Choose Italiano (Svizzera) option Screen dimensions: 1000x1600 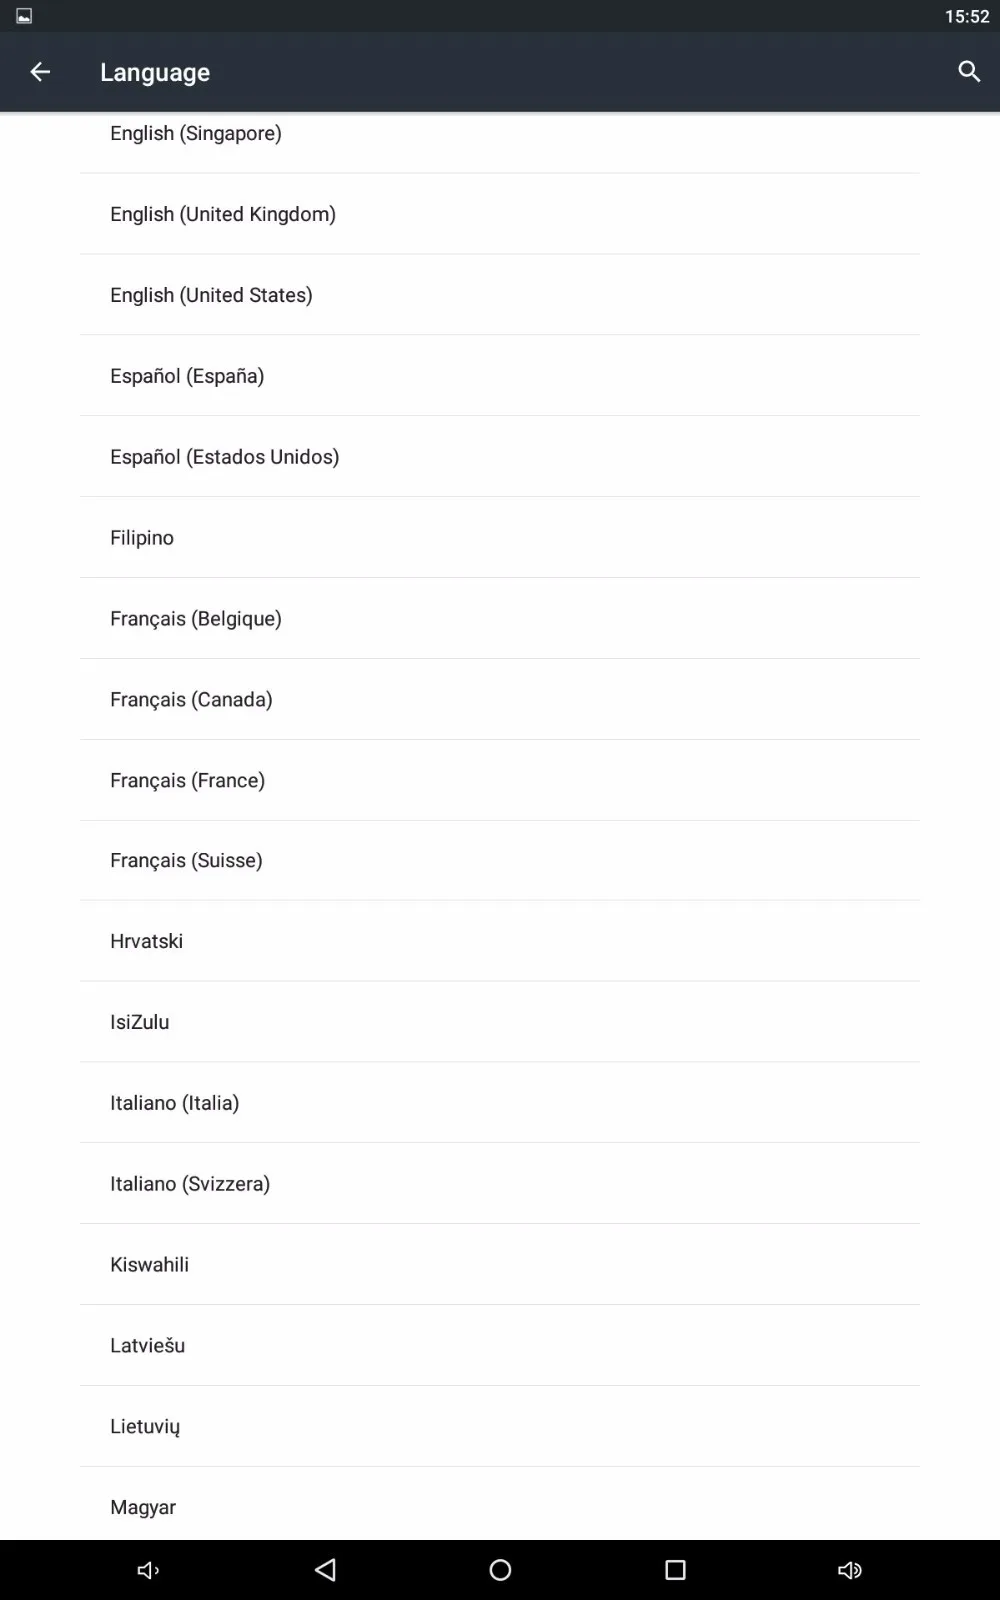(500, 1184)
